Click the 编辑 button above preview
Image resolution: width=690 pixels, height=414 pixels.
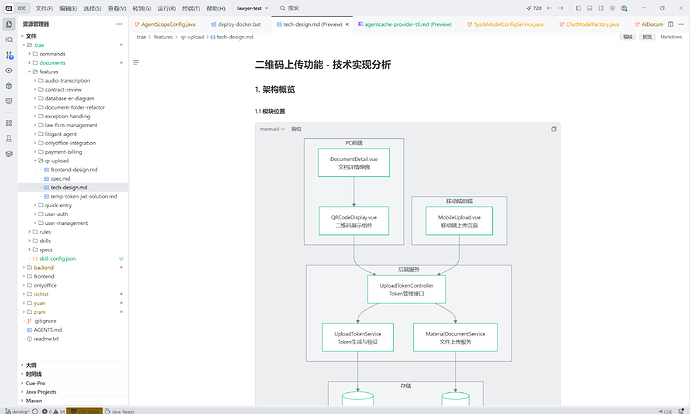point(628,37)
